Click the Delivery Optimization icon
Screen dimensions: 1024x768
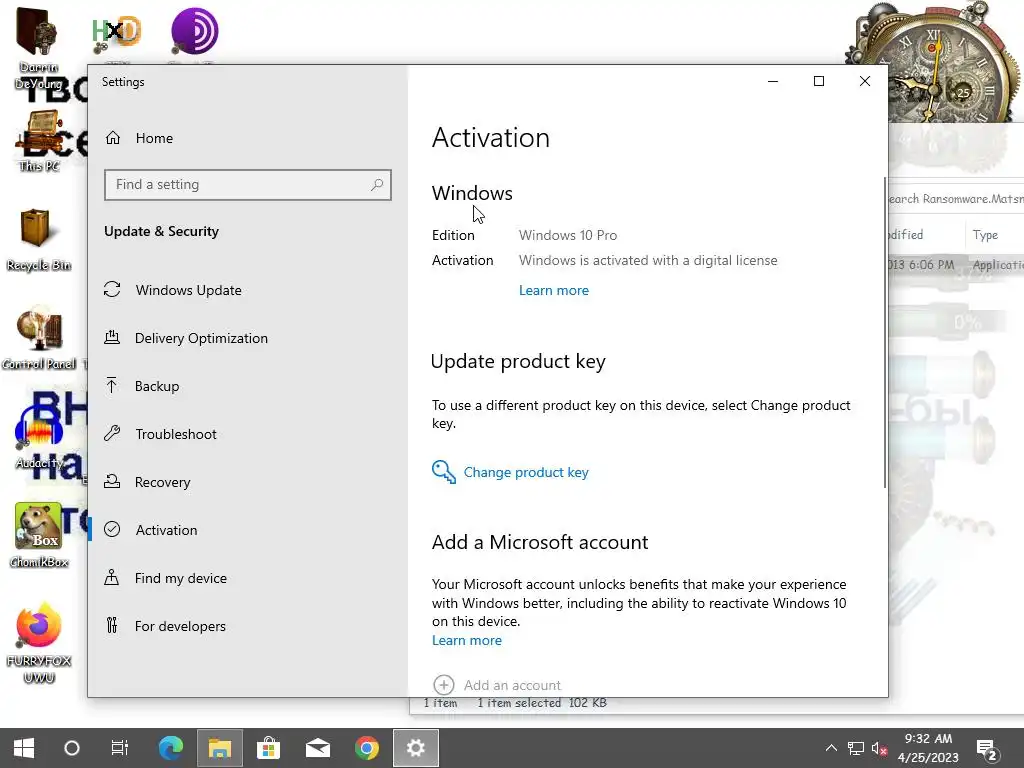[112, 338]
